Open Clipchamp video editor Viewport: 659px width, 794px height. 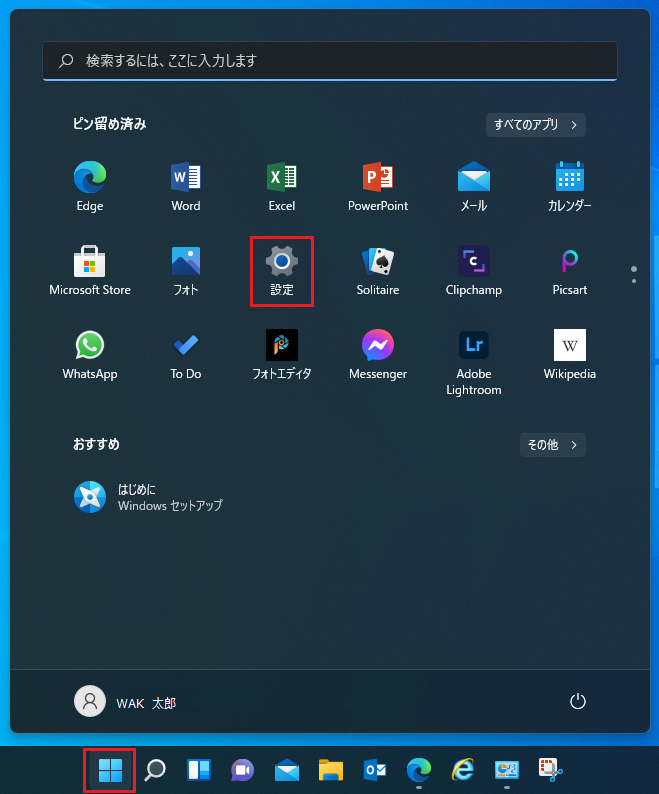coord(474,270)
